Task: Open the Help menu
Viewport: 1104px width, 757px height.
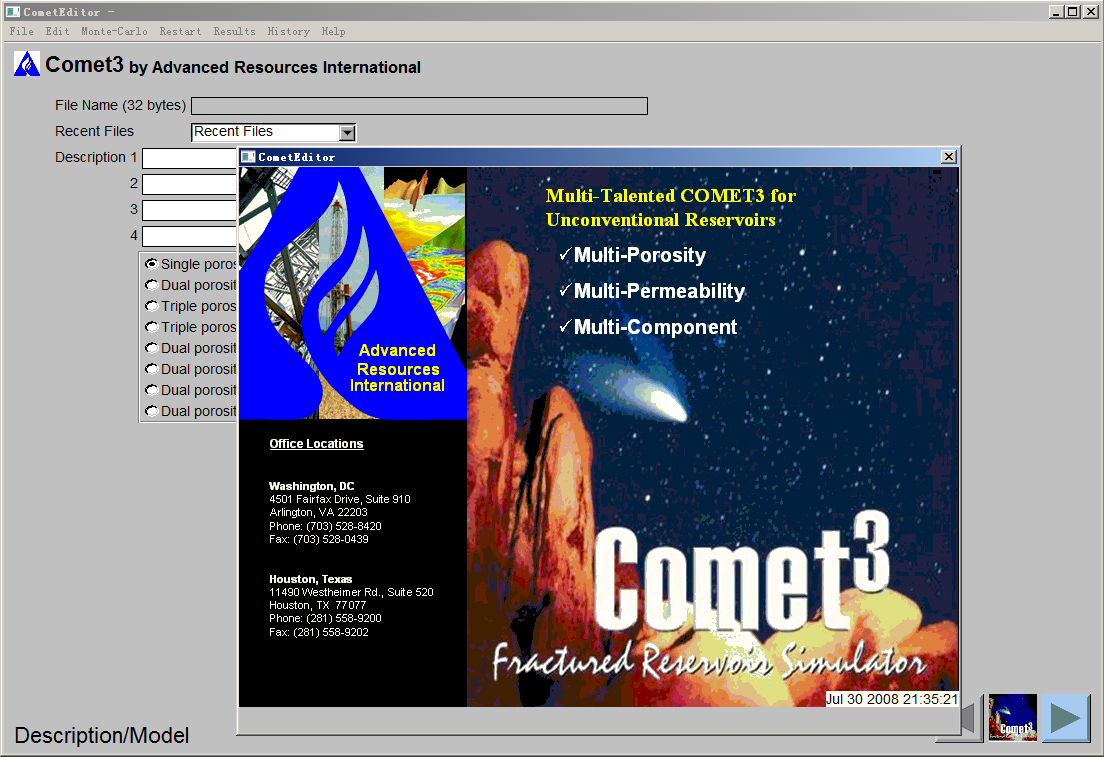Action: [334, 31]
